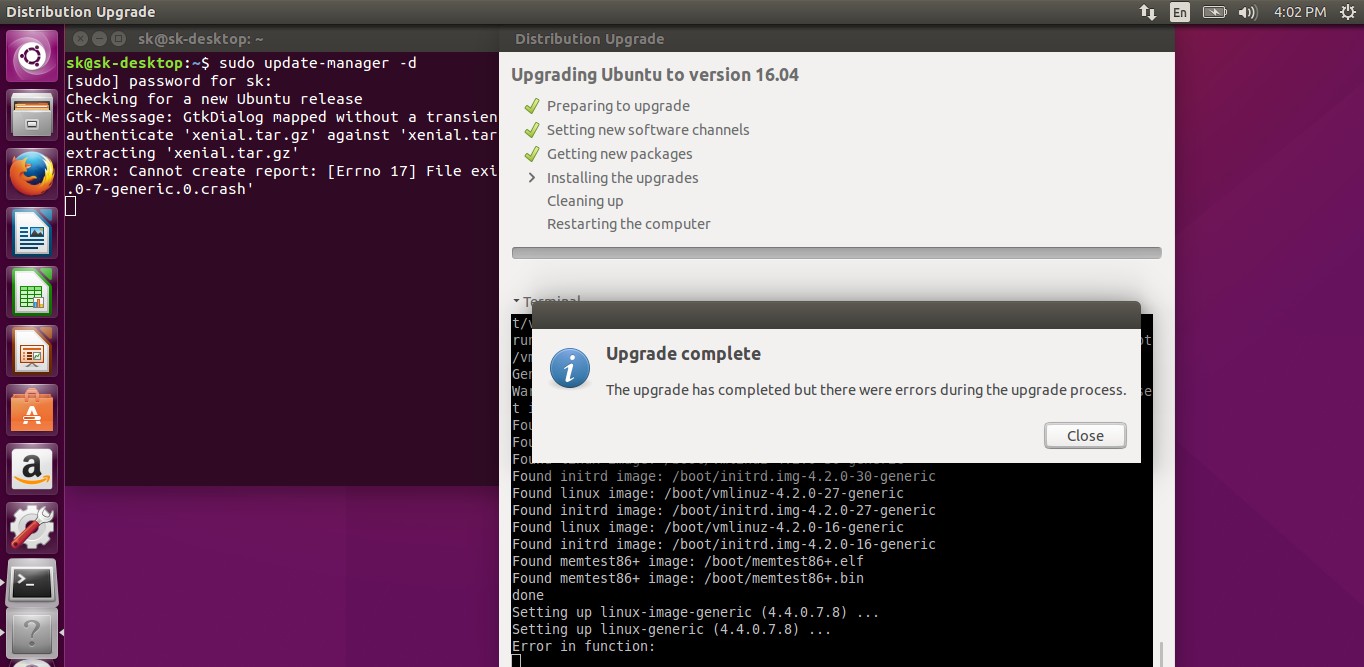This screenshot has width=1364, height=667.
Task: Click 'Found memtest86+ image: /boot/memtest86+.elf' line
Action: 688,561
